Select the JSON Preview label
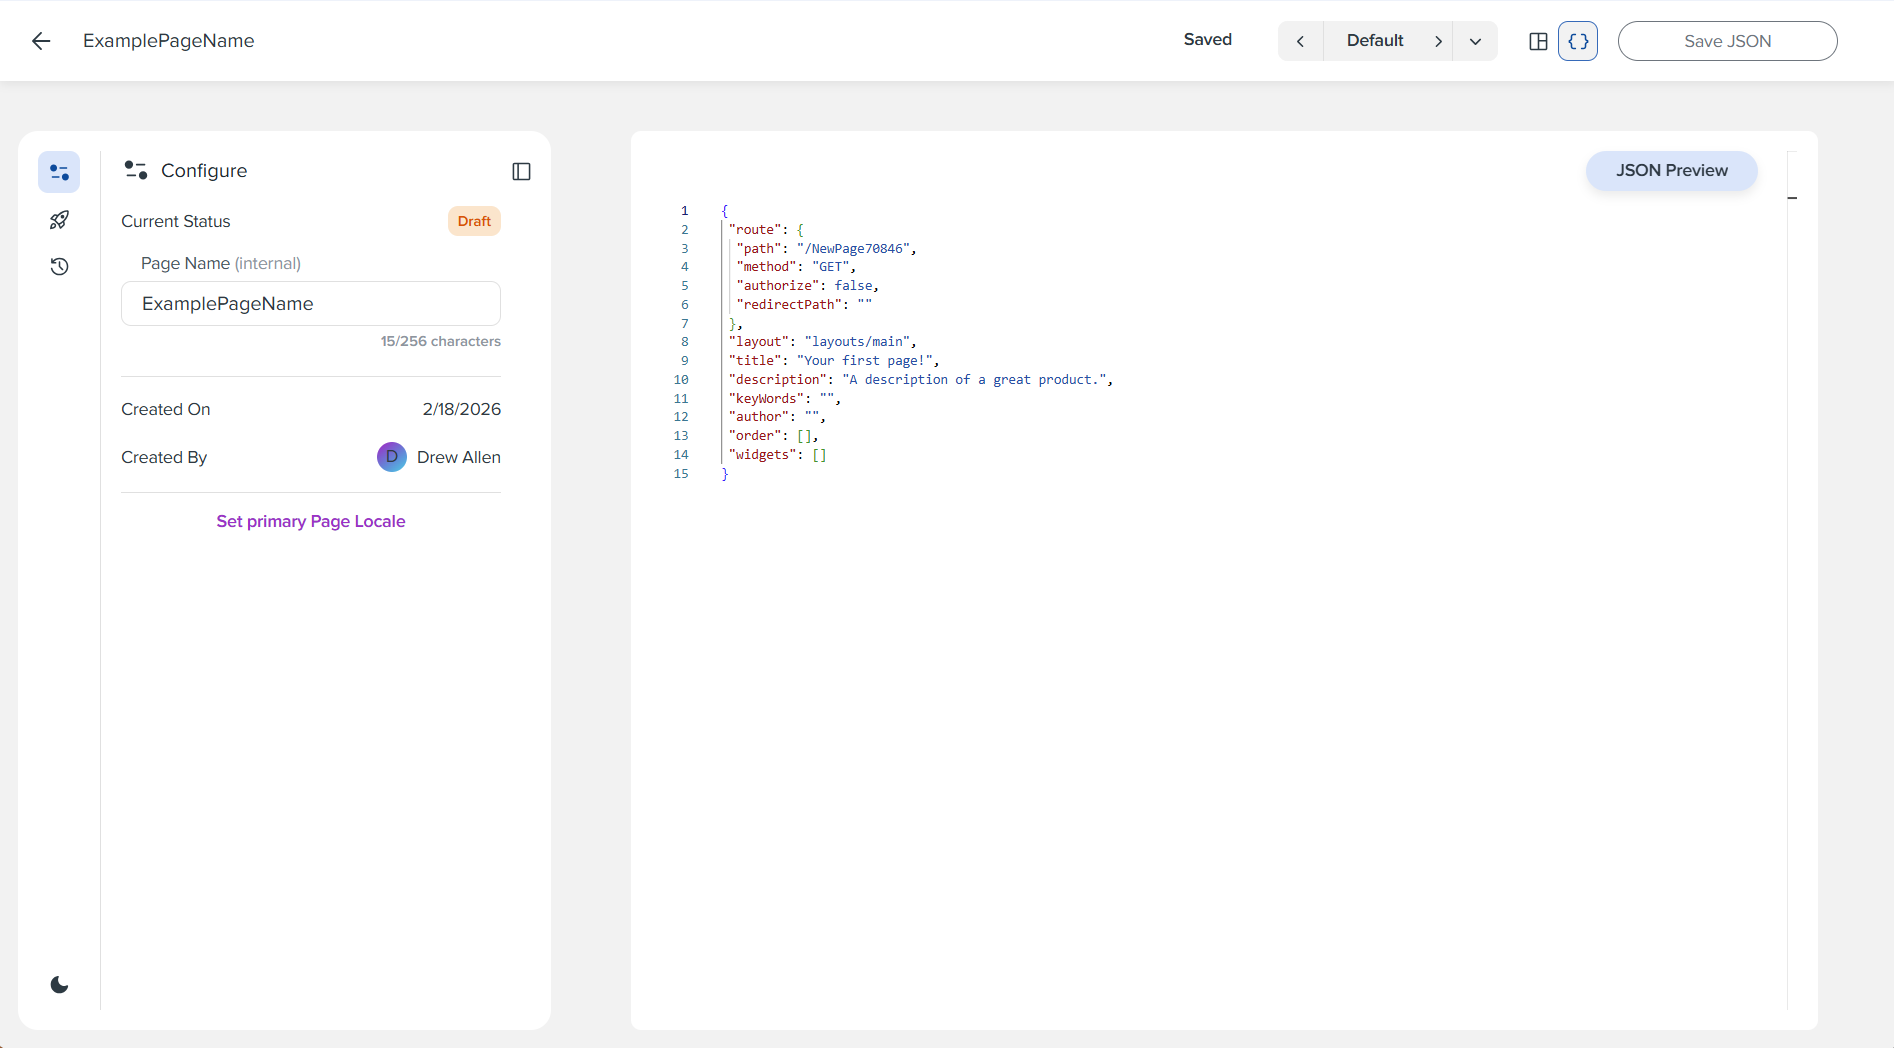The image size is (1894, 1048). tap(1671, 170)
